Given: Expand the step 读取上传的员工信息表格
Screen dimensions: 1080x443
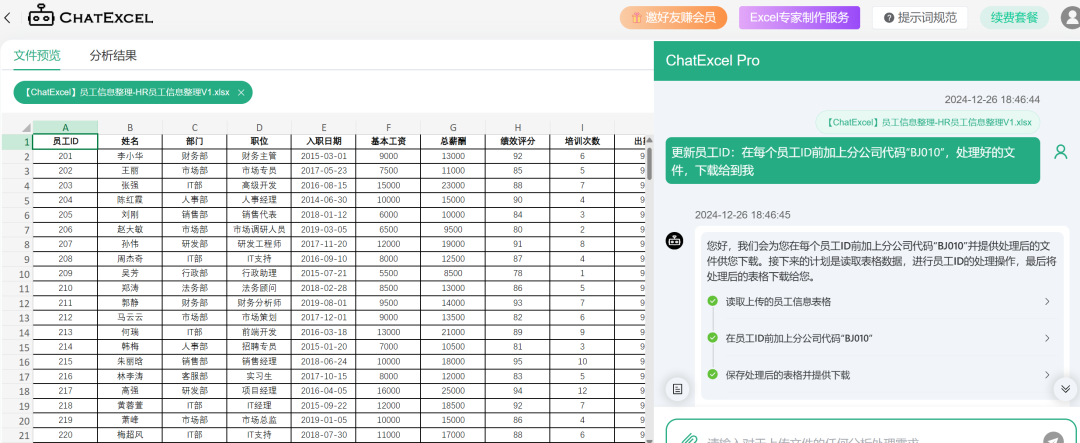Looking at the screenshot, I should pyautogui.click(x=1047, y=301).
